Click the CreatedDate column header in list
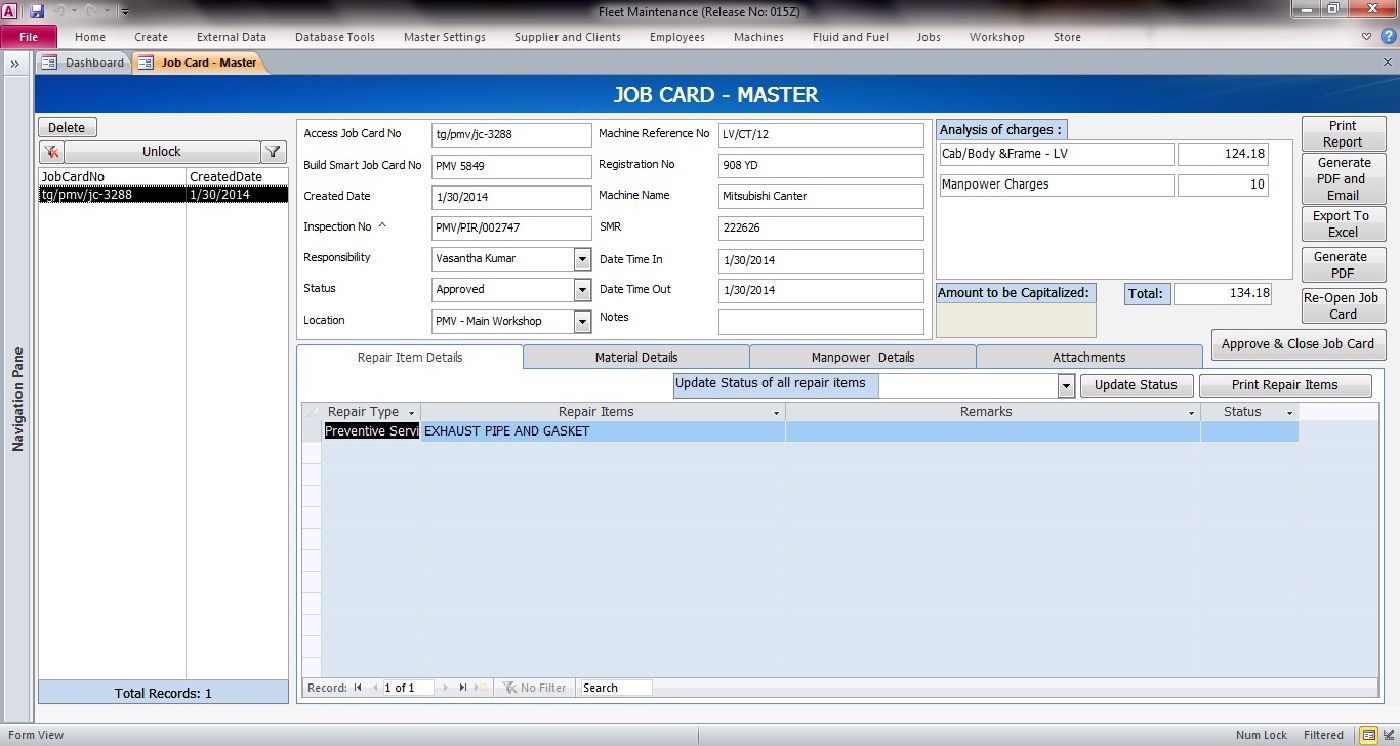 pos(237,177)
